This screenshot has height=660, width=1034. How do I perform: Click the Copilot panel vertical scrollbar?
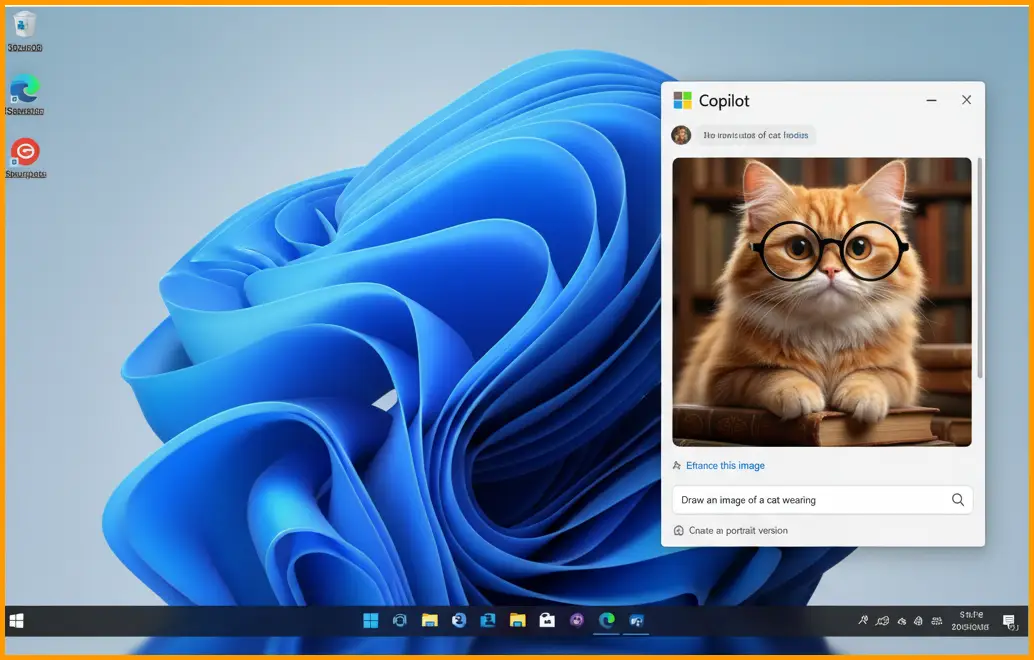pos(979,270)
